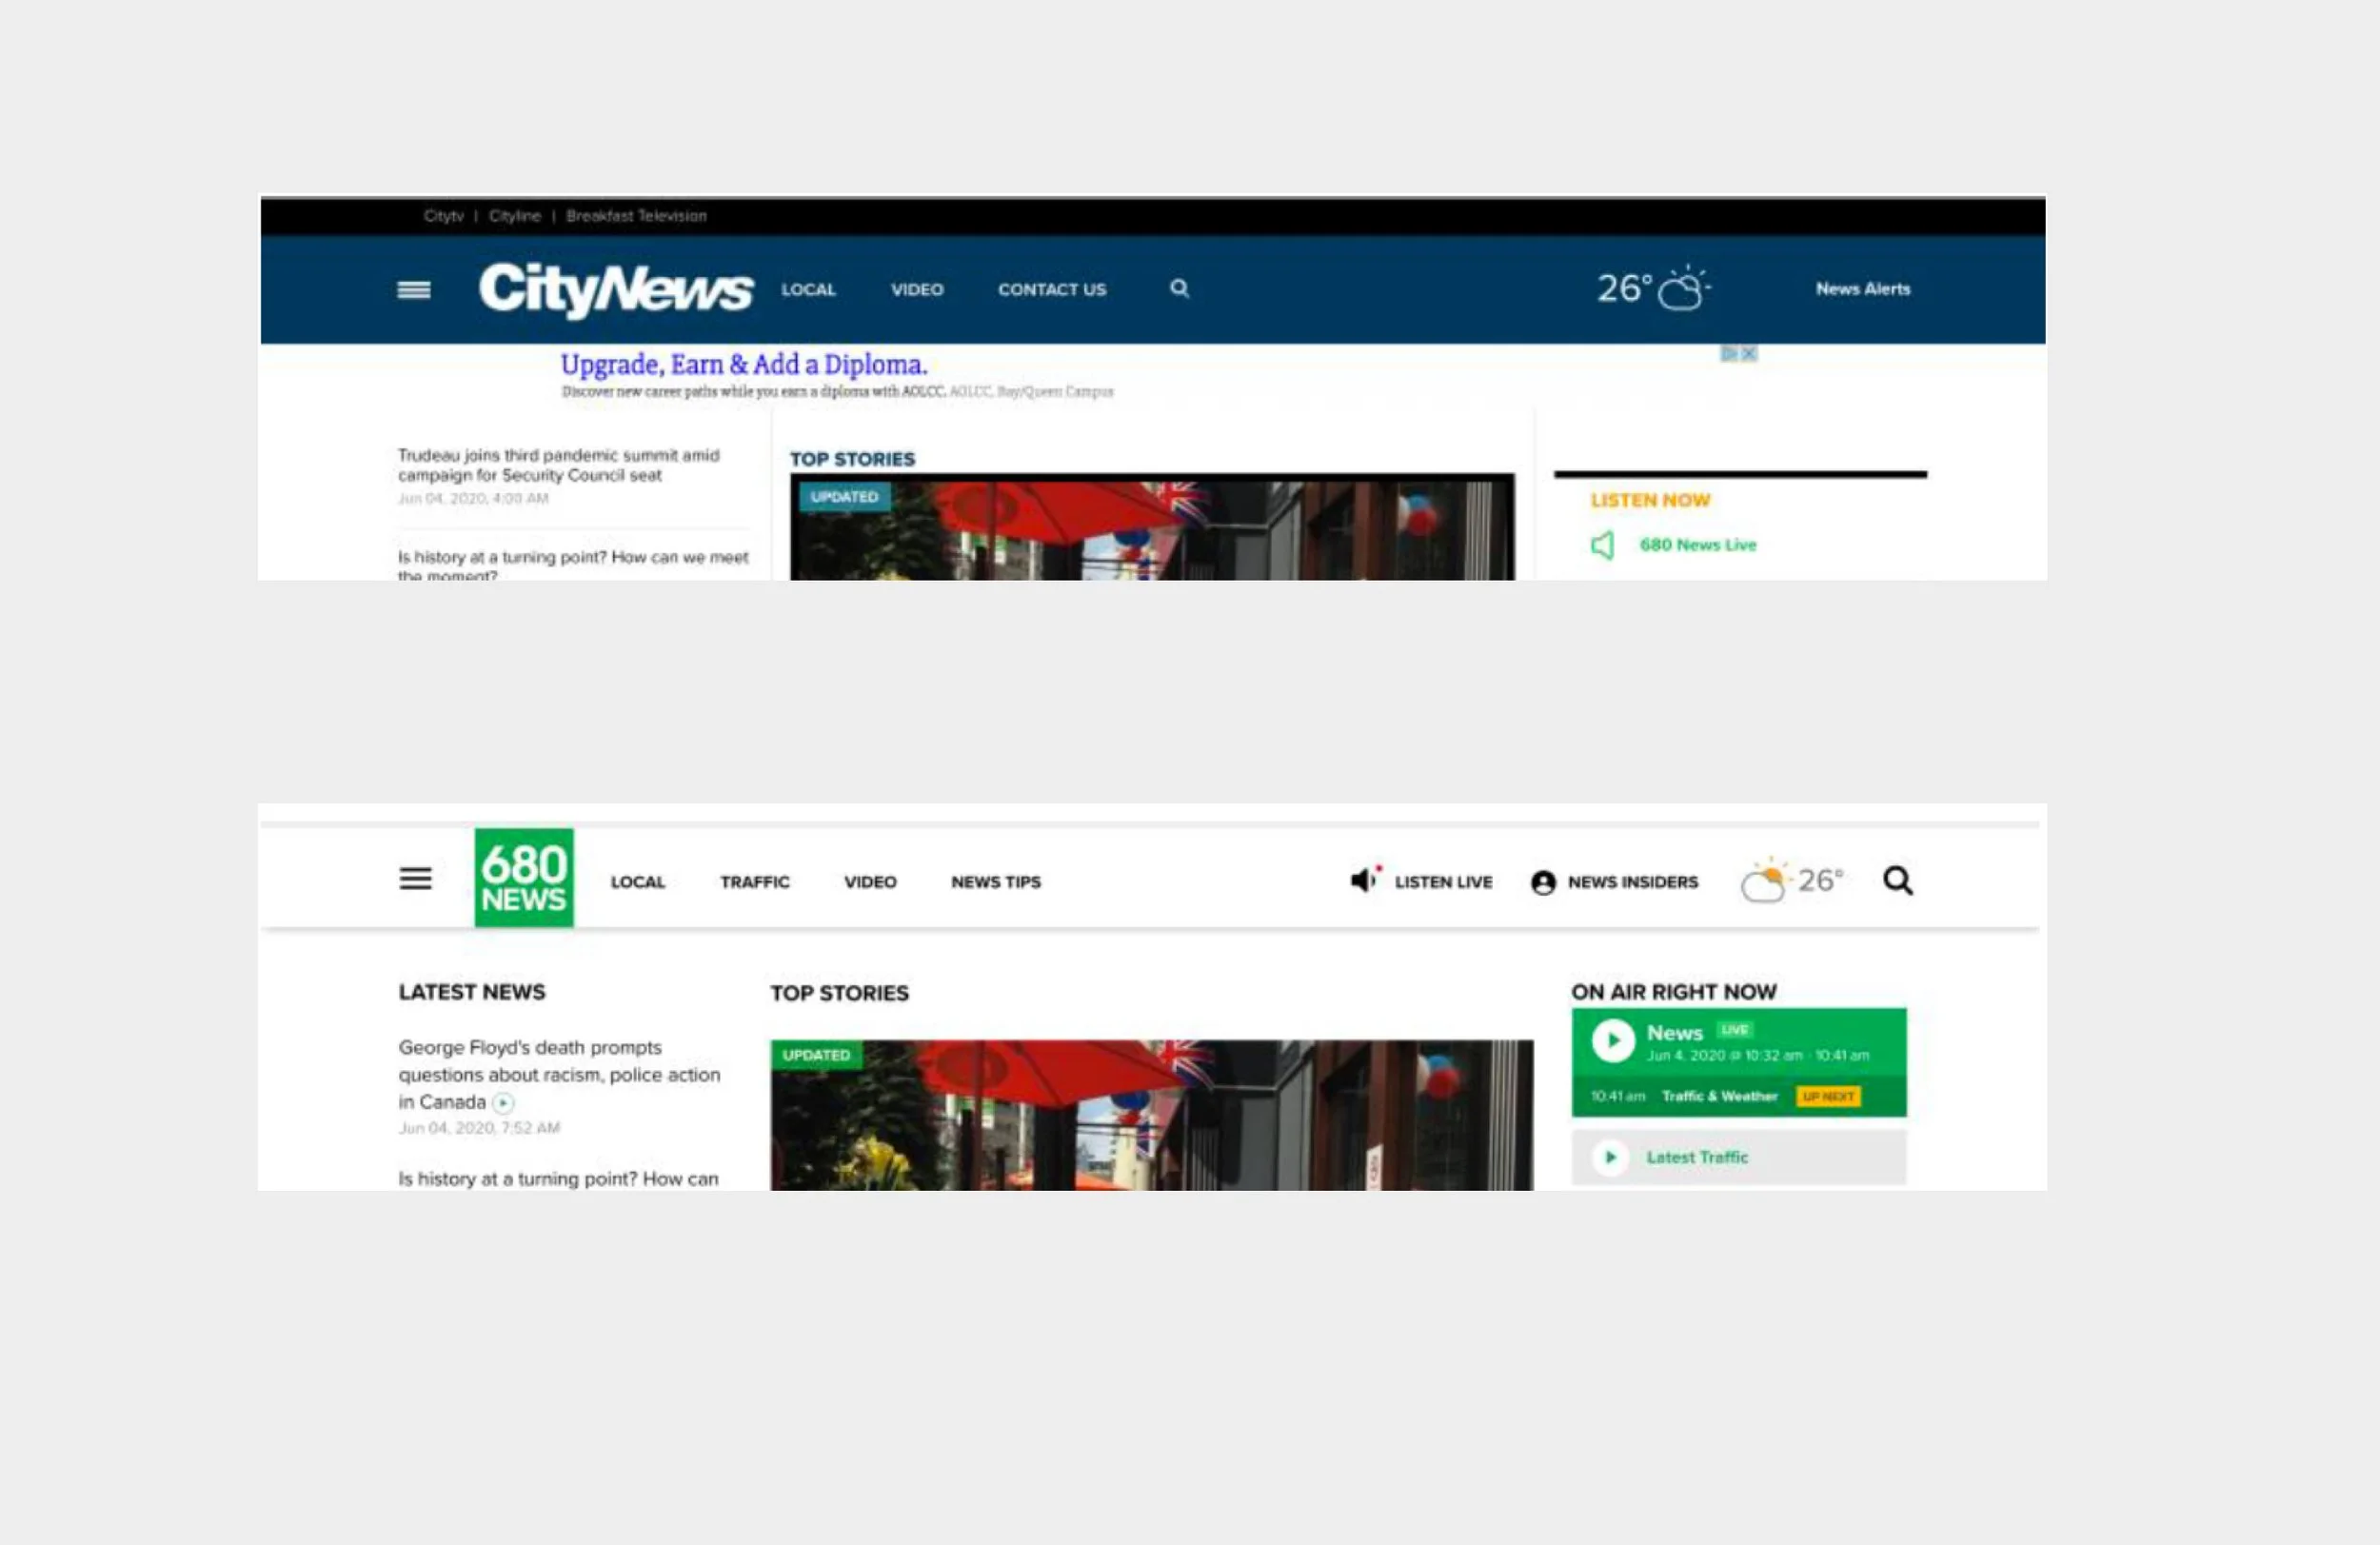Screen dimensions: 2380x1545
Task: Select LOCAL in CityNews navigation
Action: pyautogui.click(x=808, y=290)
